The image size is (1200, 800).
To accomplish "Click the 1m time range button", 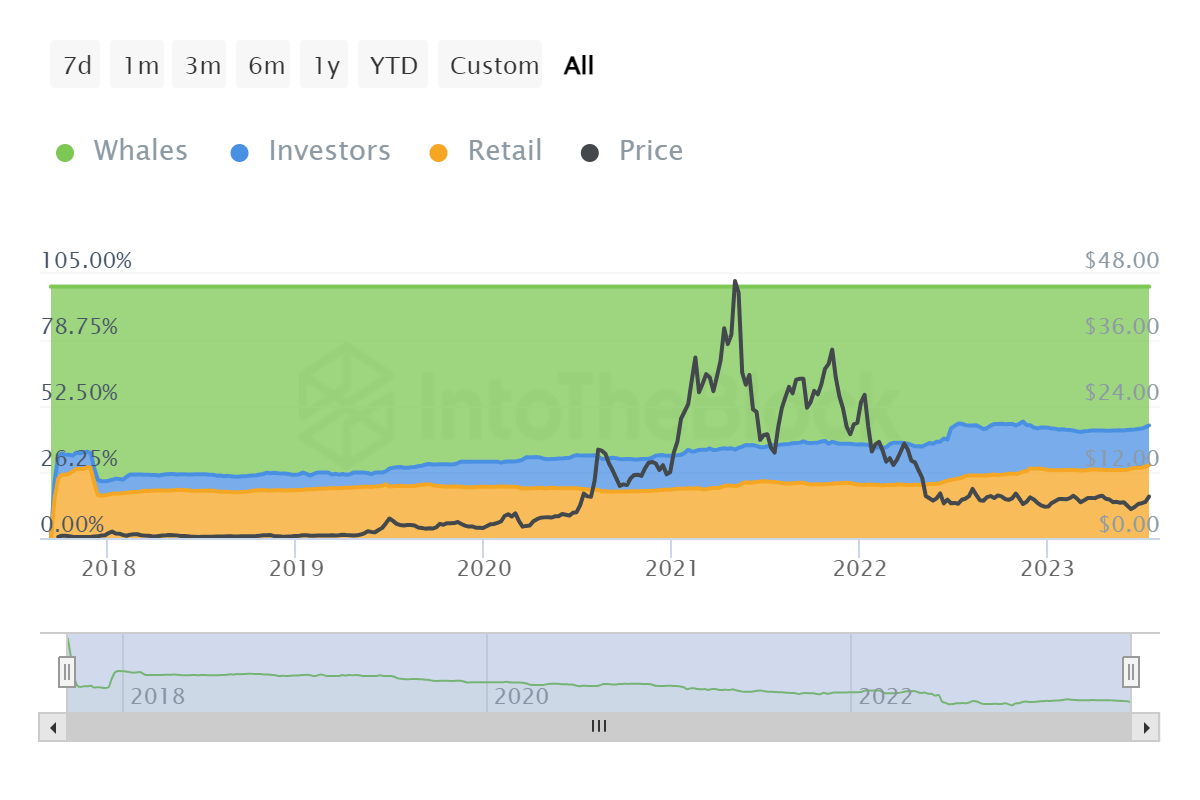I will [x=137, y=64].
